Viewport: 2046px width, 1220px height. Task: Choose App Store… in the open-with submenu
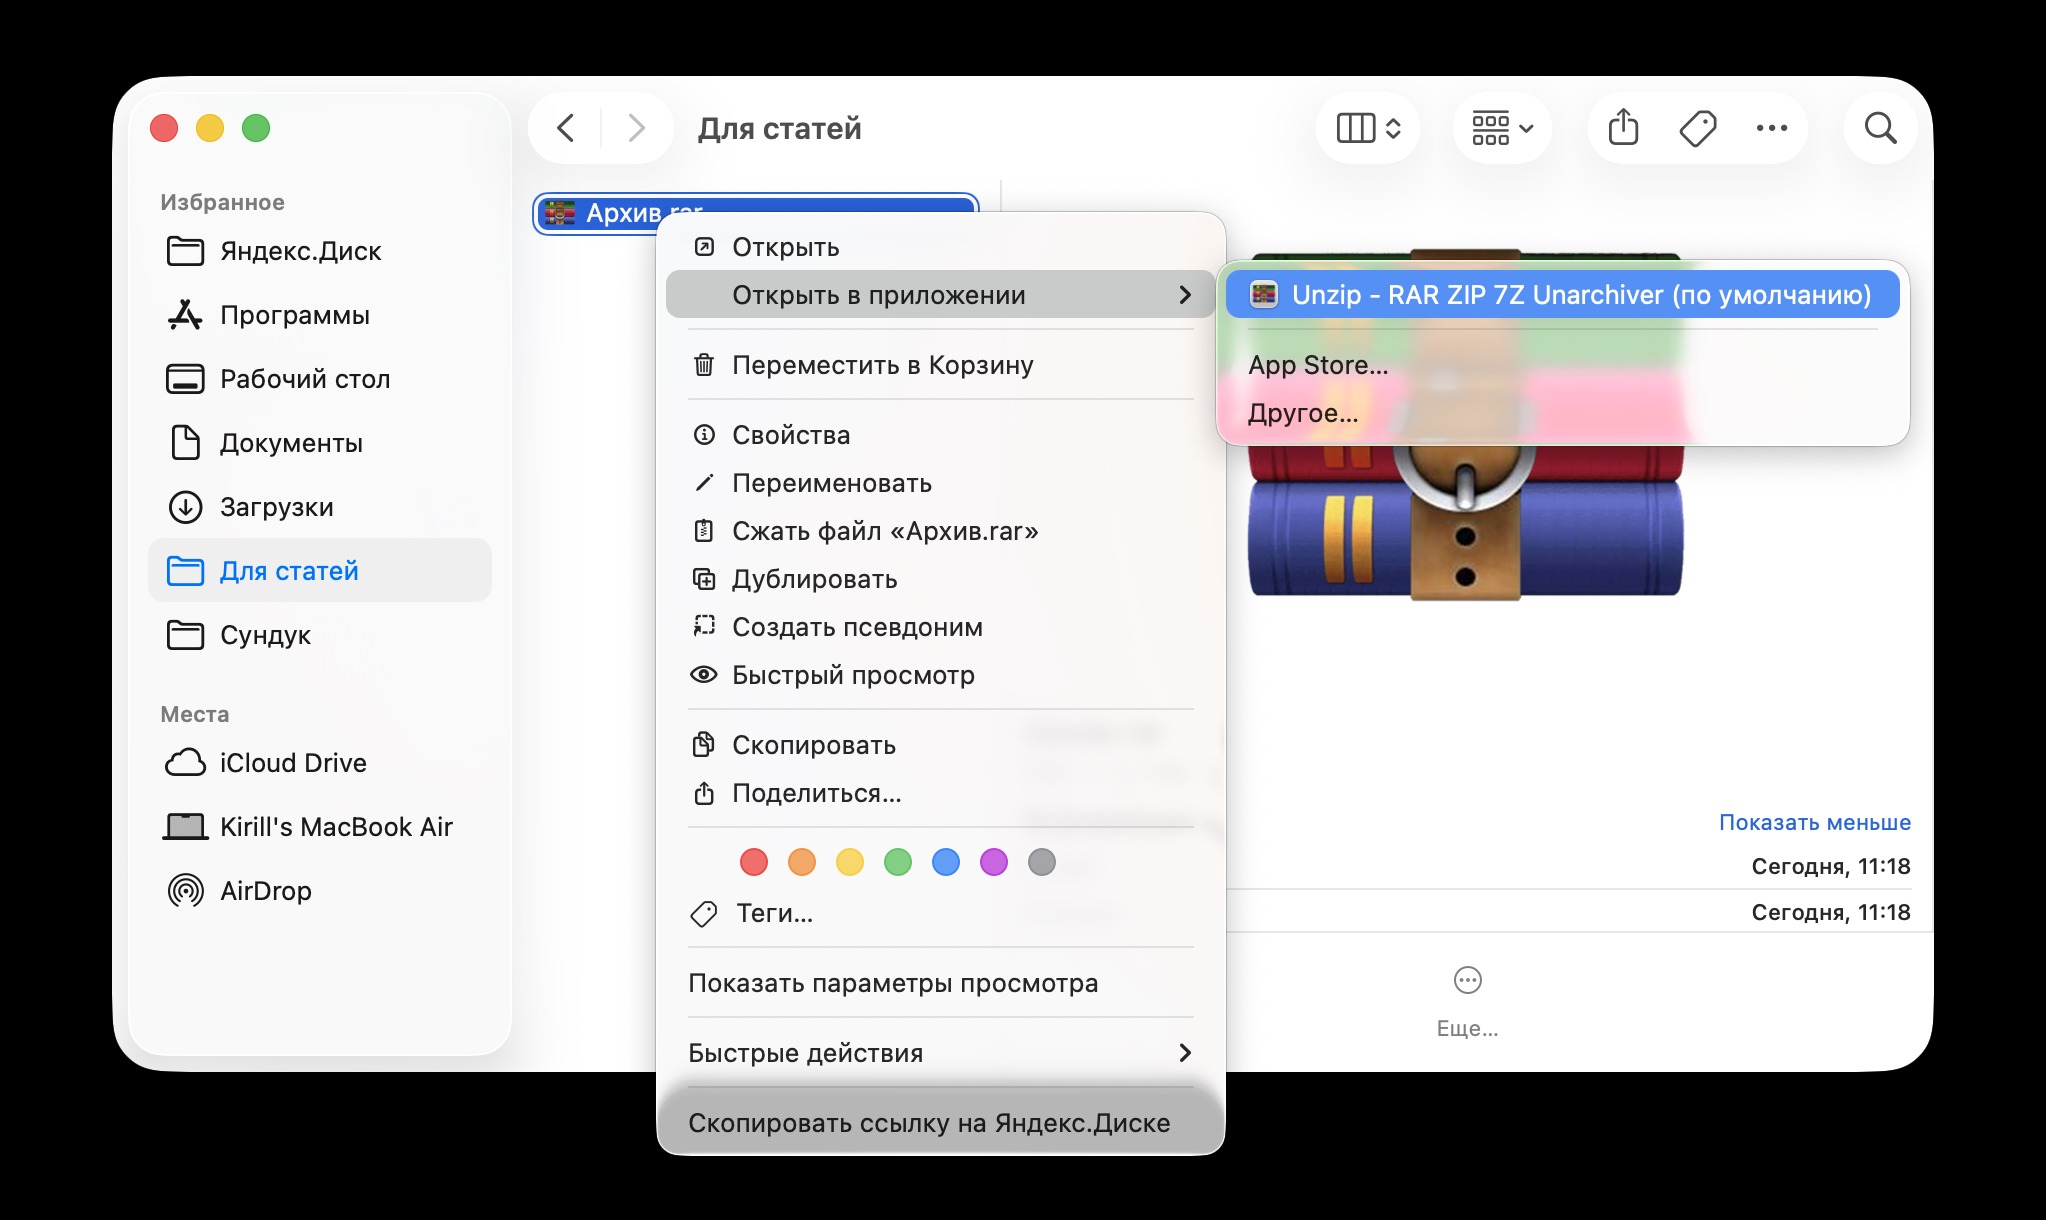[x=1318, y=364]
